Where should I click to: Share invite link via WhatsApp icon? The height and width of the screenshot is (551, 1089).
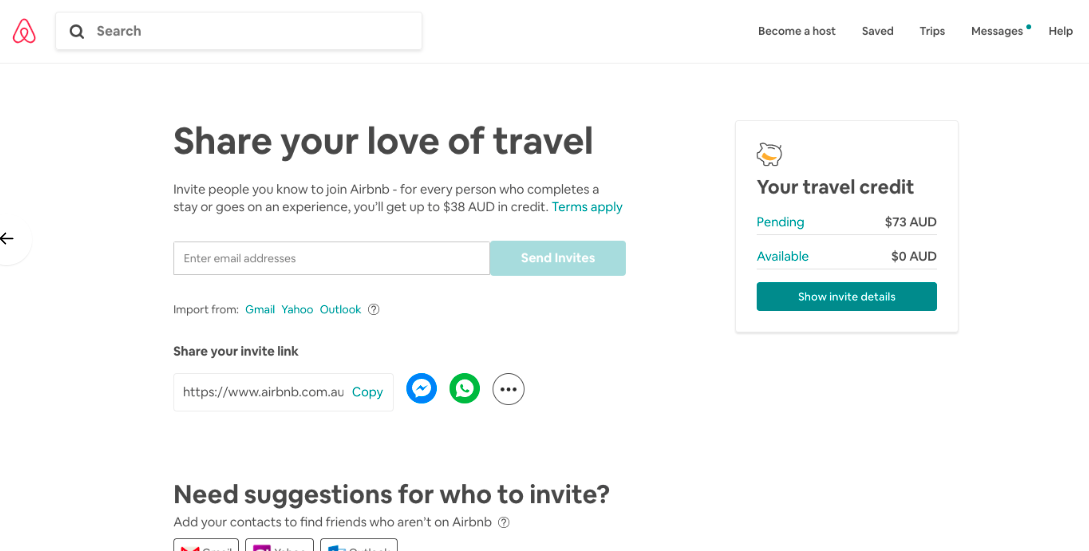point(465,388)
